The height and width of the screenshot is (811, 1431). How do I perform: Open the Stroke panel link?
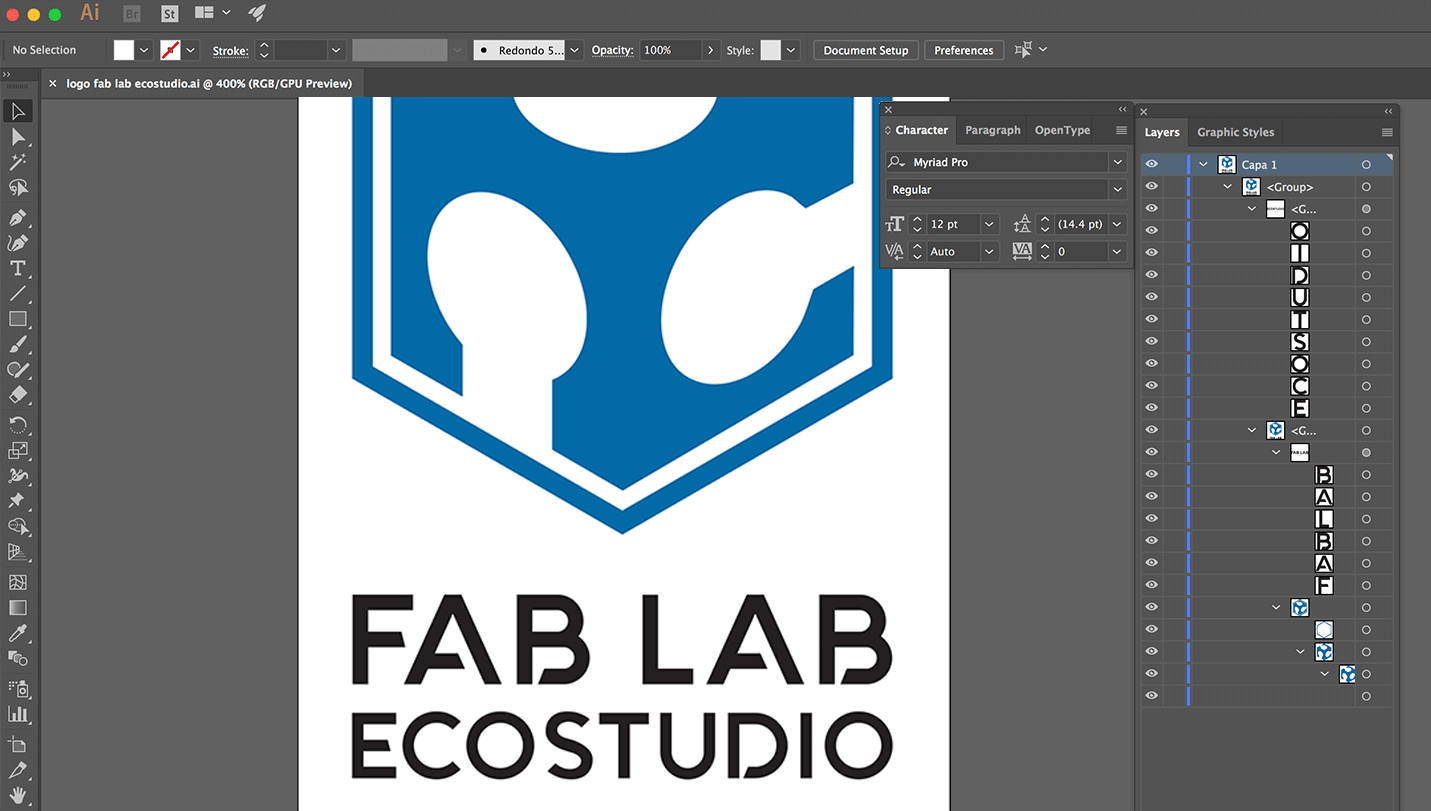click(230, 51)
